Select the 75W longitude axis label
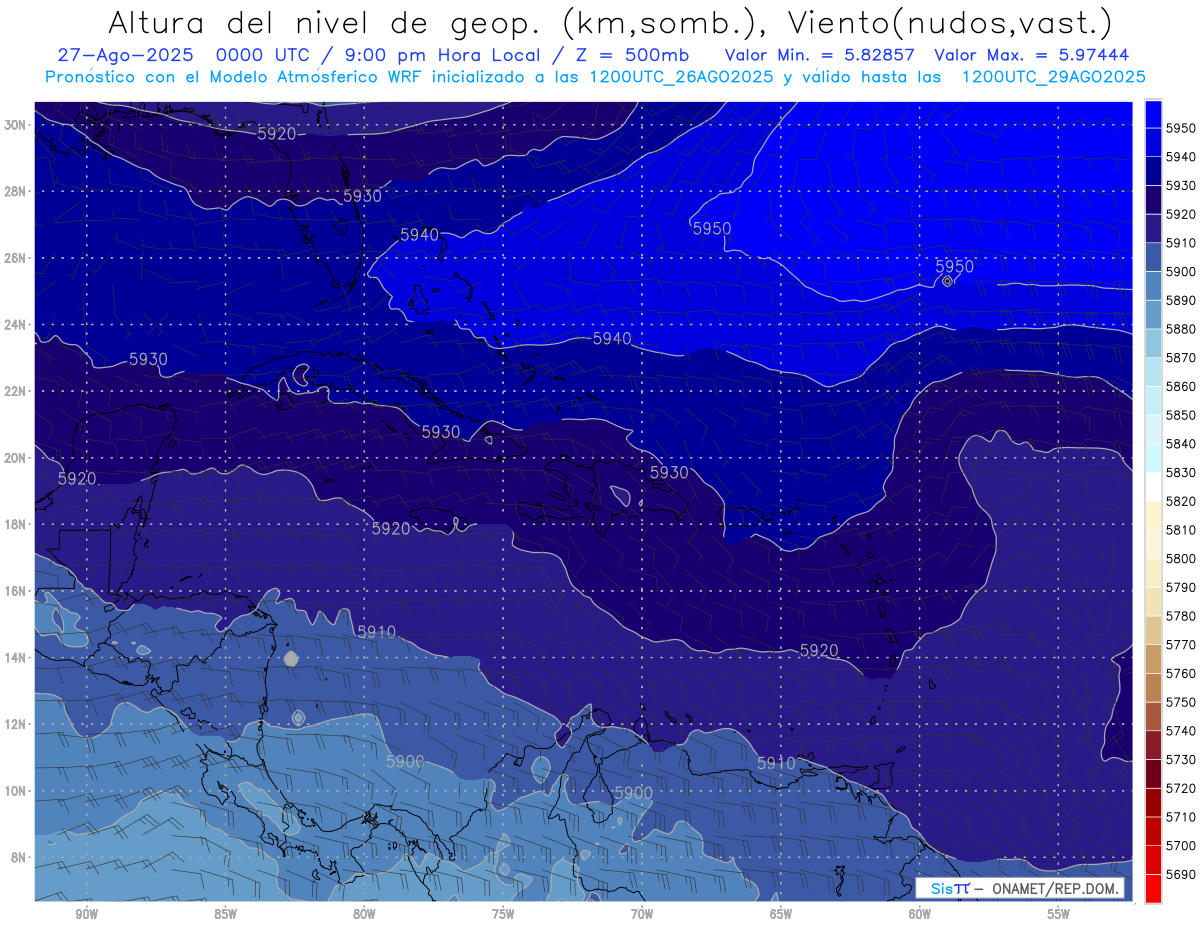The width and height of the screenshot is (1200, 927). [x=503, y=913]
